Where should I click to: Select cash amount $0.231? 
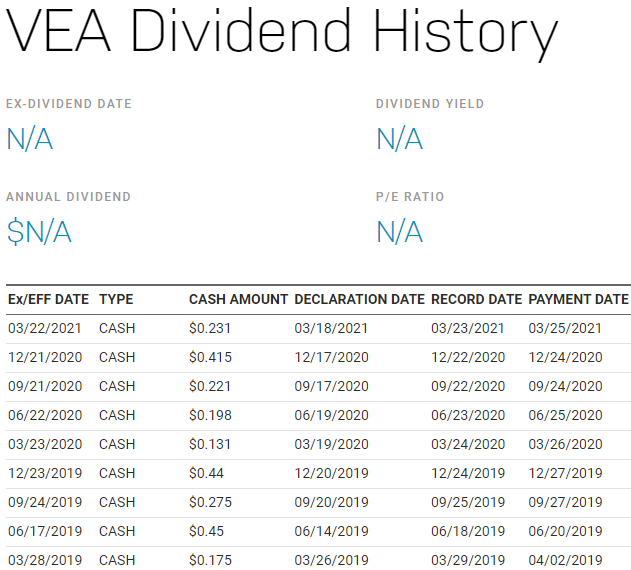[x=210, y=328]
